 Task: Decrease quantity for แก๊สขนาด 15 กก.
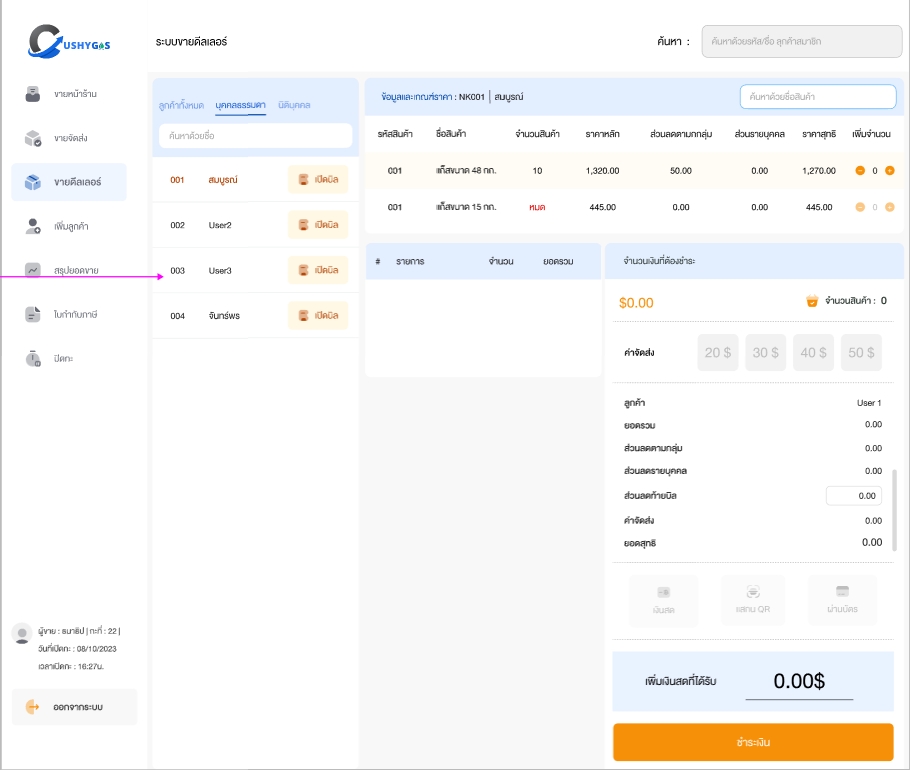pos(860,207)
